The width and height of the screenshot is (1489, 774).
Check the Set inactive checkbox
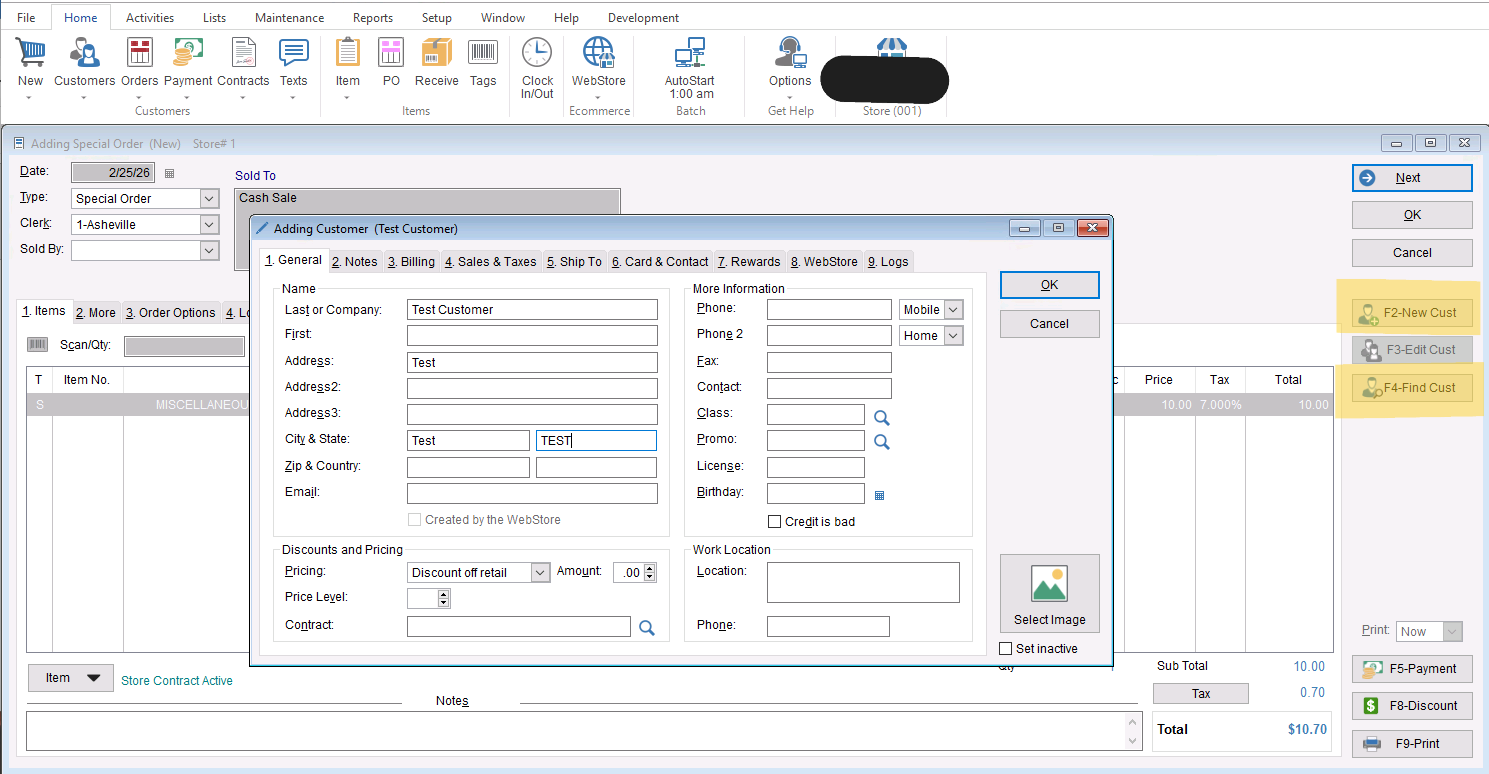[1006, 649]
